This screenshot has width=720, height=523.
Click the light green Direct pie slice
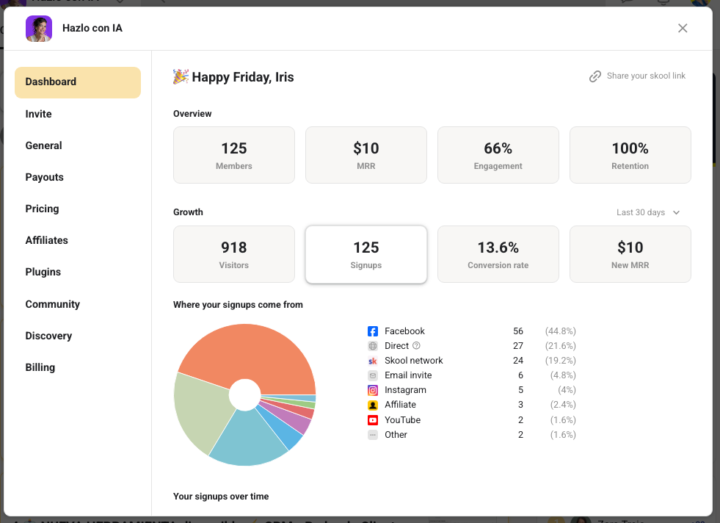[x=202, y=409]
